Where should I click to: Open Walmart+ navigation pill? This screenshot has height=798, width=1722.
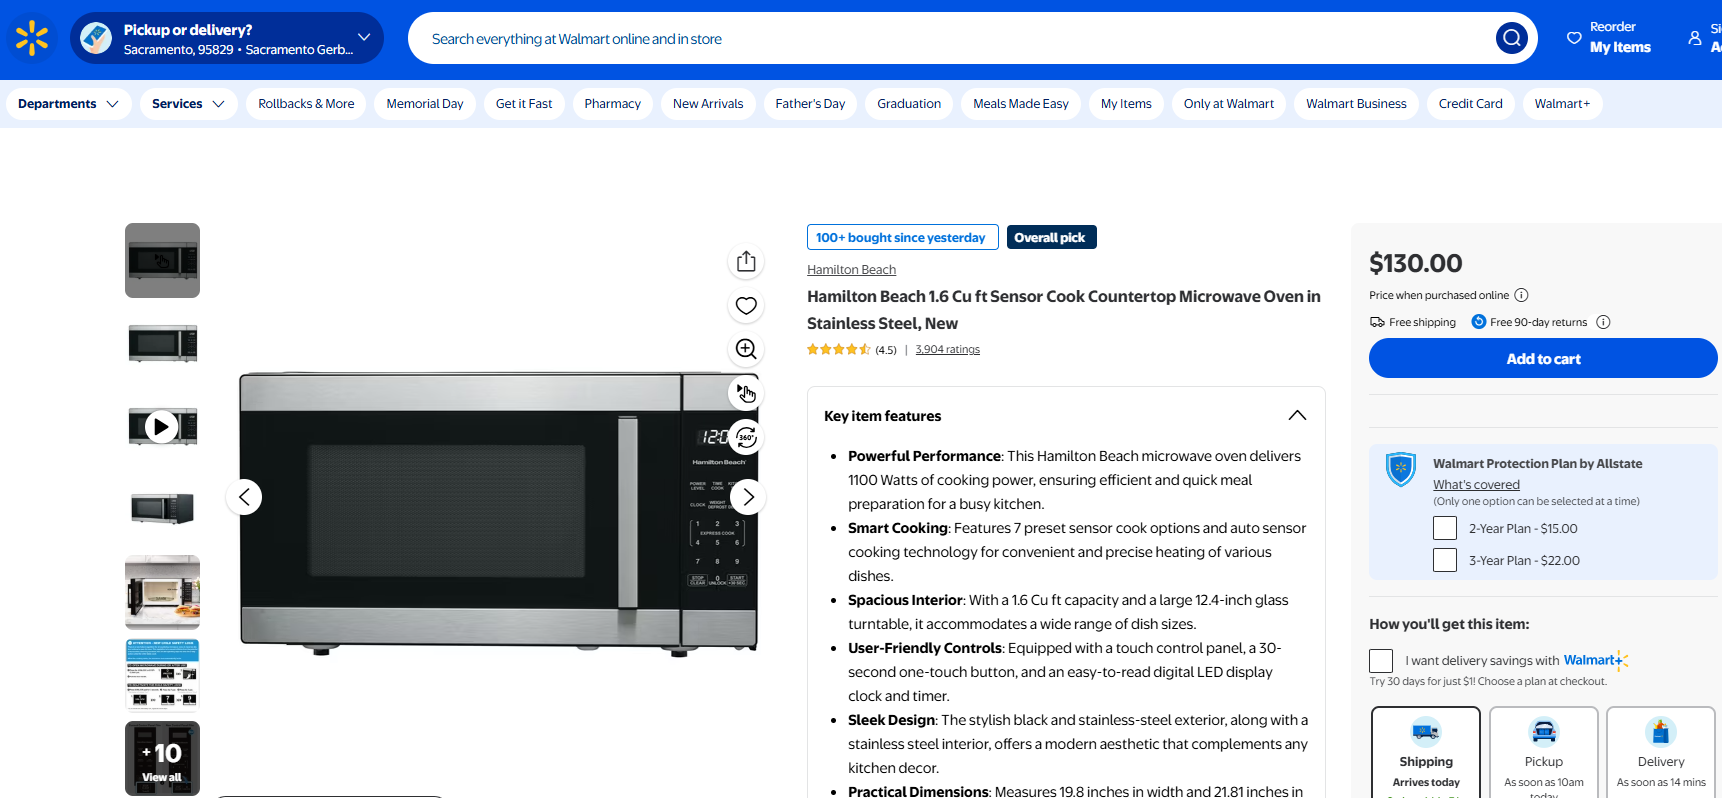coord(1562,104)
